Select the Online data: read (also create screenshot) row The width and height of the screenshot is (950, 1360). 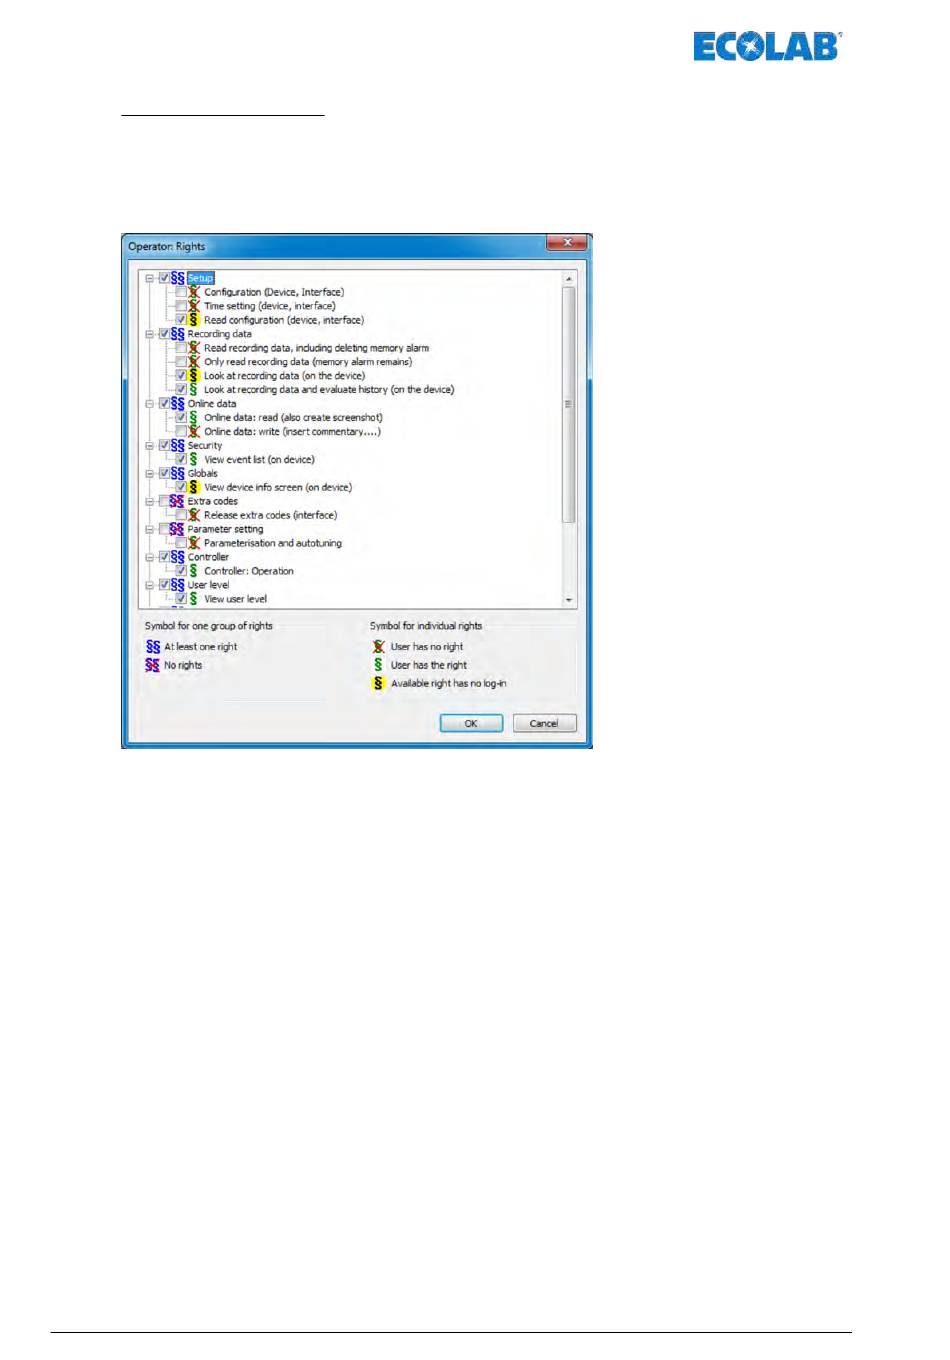[293, 418]
